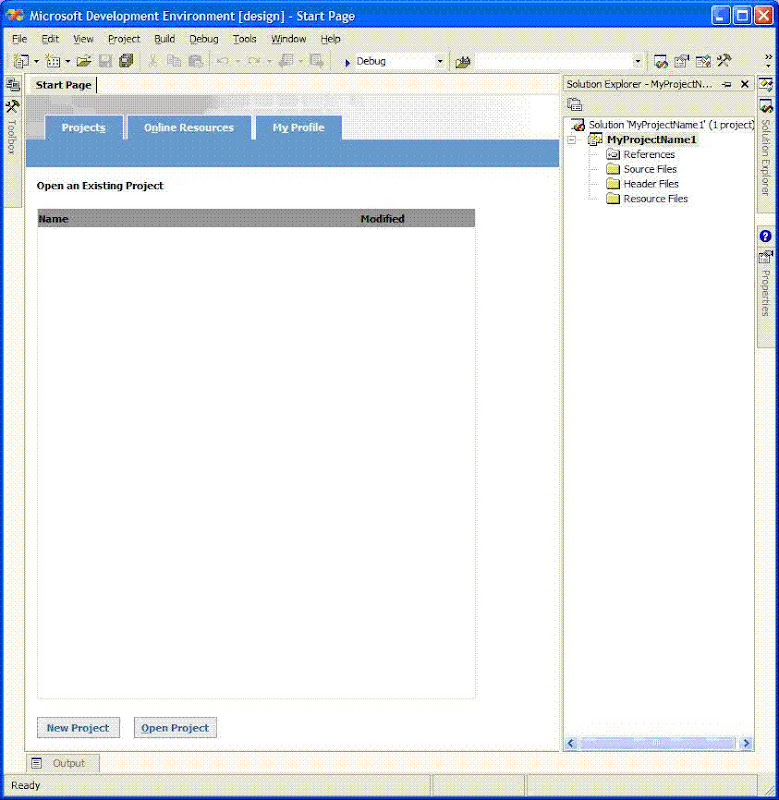779x800 pixels.
Task: Open the File menu
Action: click(19, 39)
